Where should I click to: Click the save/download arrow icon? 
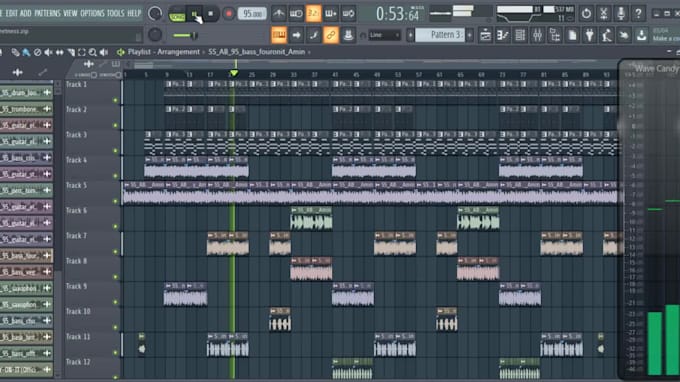click(x=641, y=35)
